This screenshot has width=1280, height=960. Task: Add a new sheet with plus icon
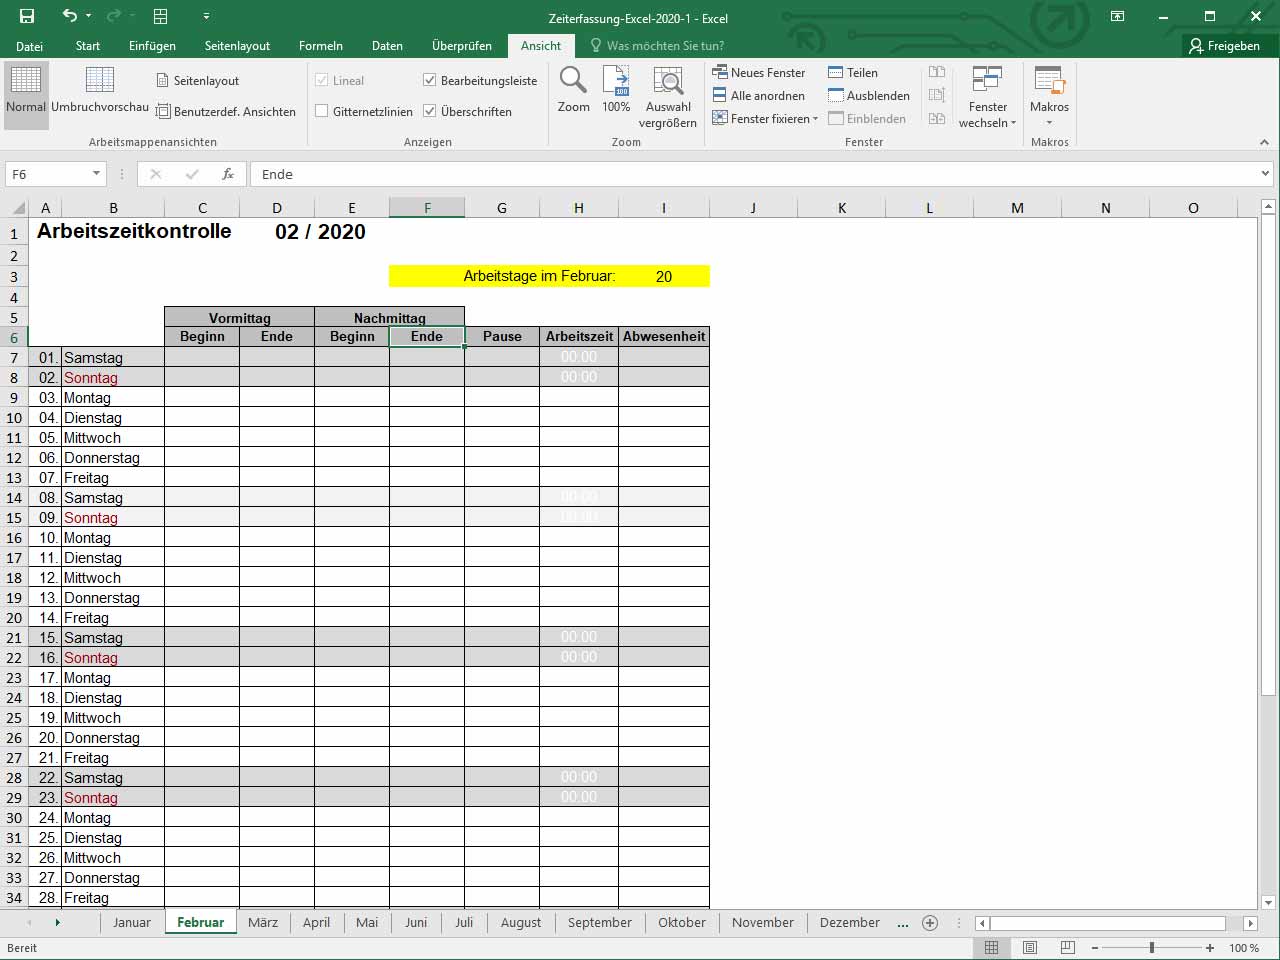930,922
